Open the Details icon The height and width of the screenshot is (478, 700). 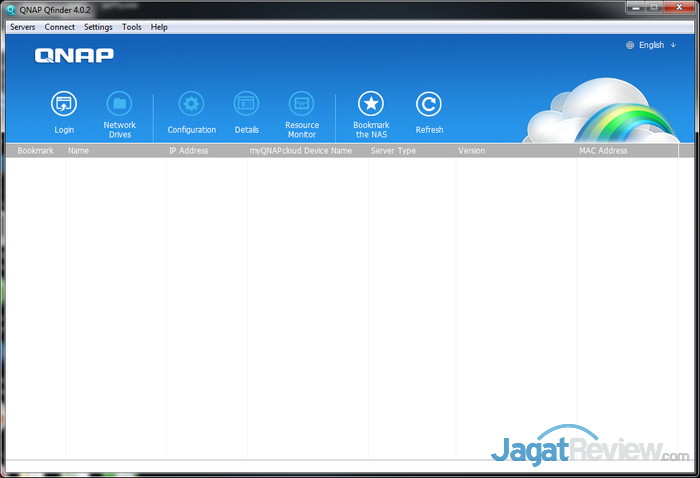pyautogui.click(x=246, y=104)
